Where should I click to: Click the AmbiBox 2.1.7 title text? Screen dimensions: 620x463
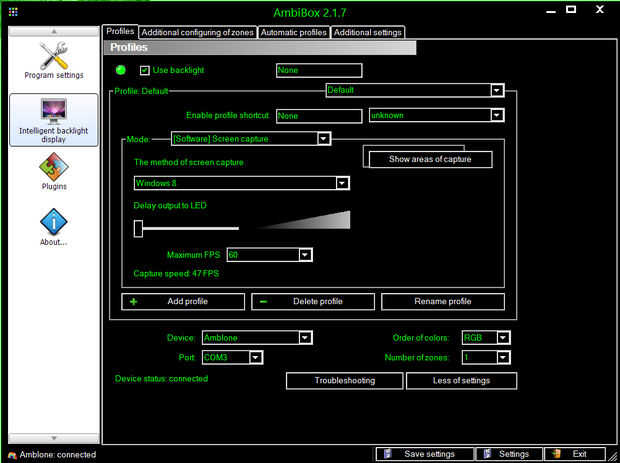click(x=310, y=13)
